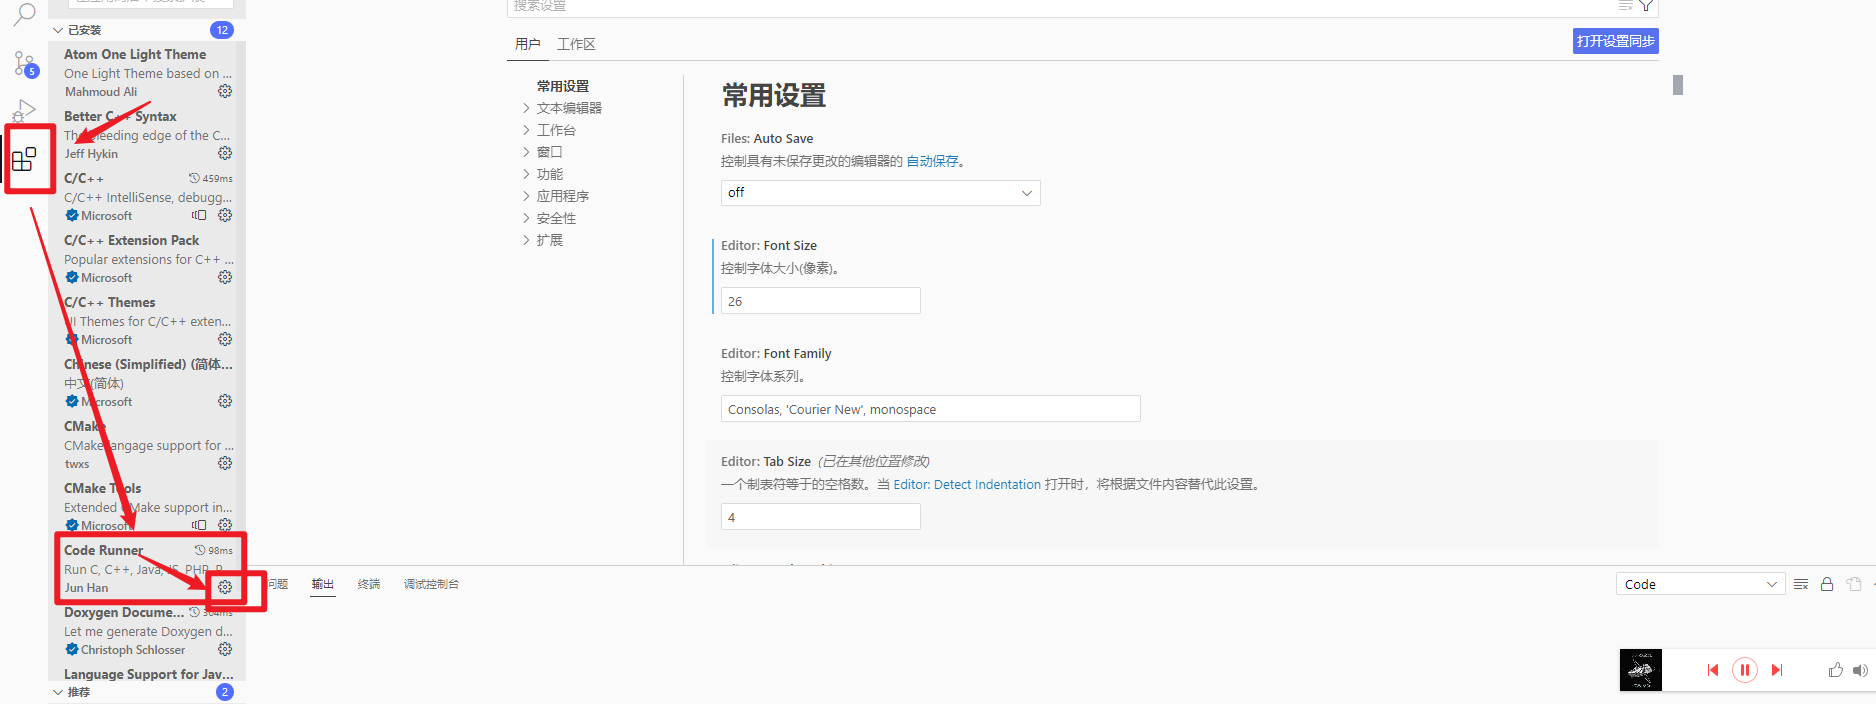Open the Files: Auto Save dropdown
Viewport: 1876px width, 704px height.
pyautogui.click(x=880, y=193)
